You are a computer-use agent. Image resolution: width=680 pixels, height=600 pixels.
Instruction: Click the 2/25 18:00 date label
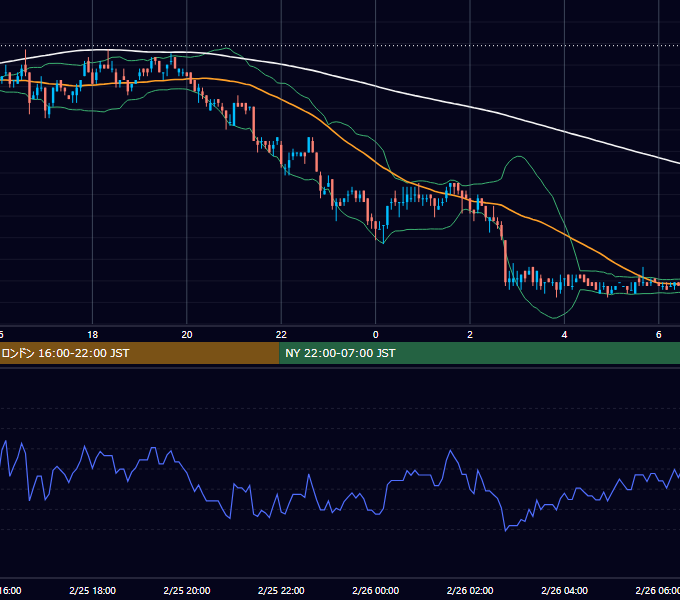92,590
